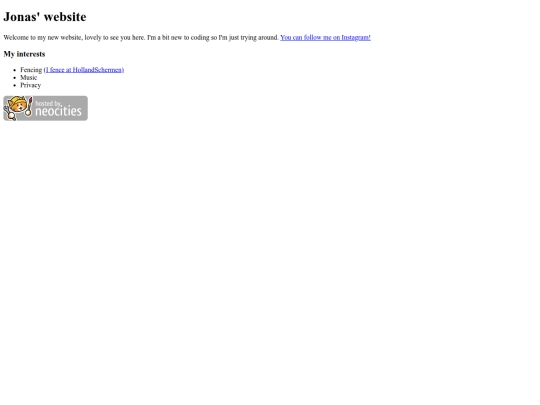Select the "Jonas' website" page heading
The height and width of the screenshot is (405, 540).
pos(45,17)
